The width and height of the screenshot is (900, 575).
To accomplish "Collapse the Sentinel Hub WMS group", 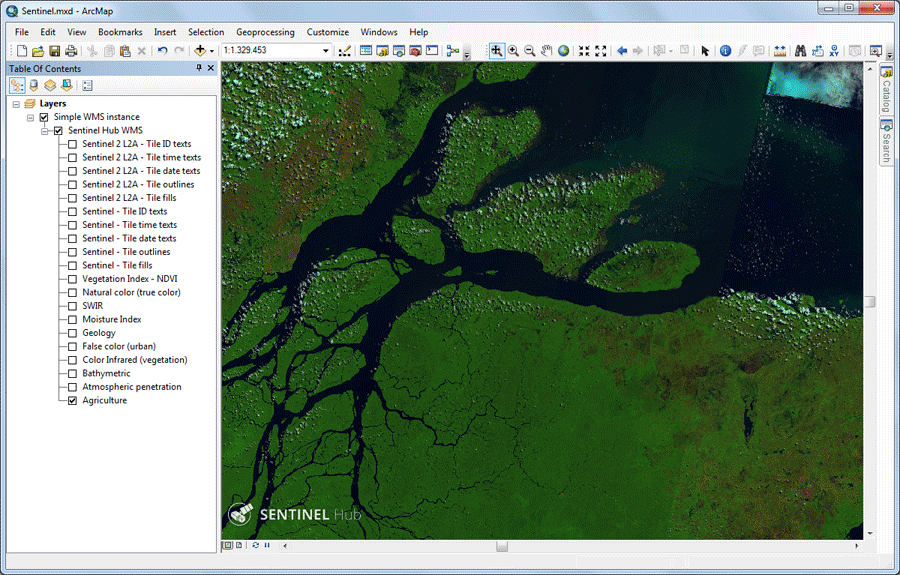I will 45,131.
